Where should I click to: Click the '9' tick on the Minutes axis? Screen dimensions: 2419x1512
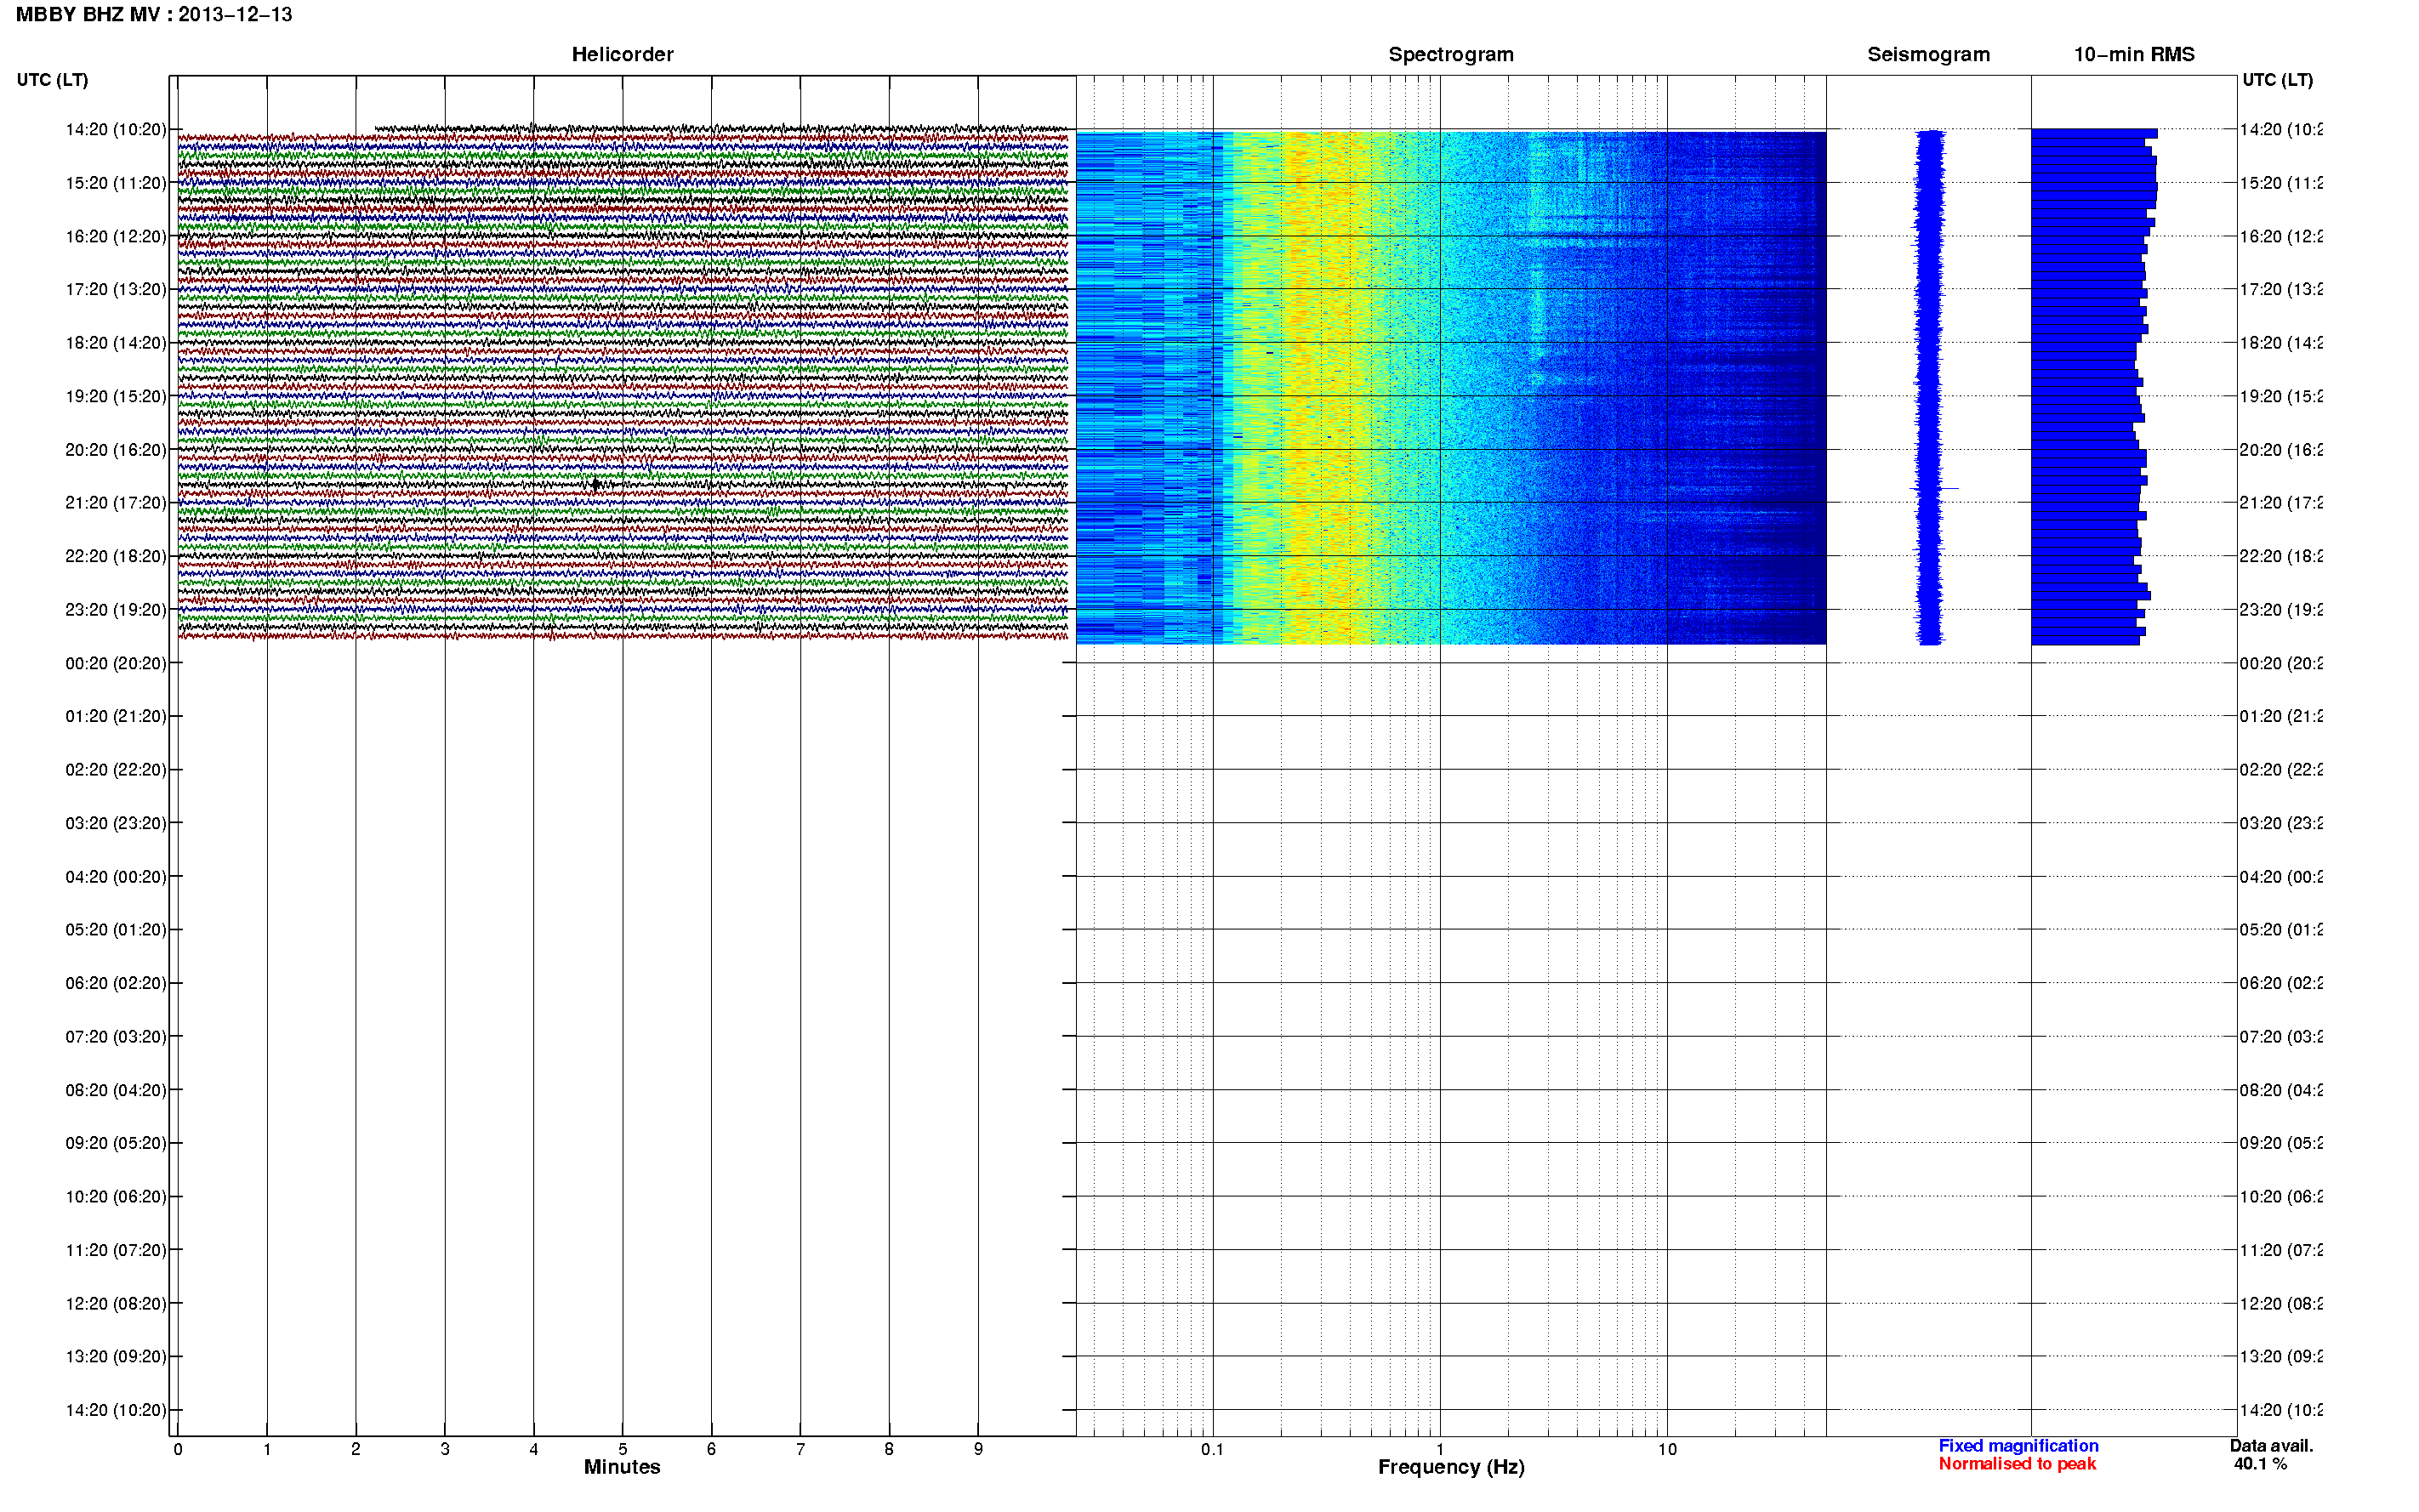(x=978, y=1449)
